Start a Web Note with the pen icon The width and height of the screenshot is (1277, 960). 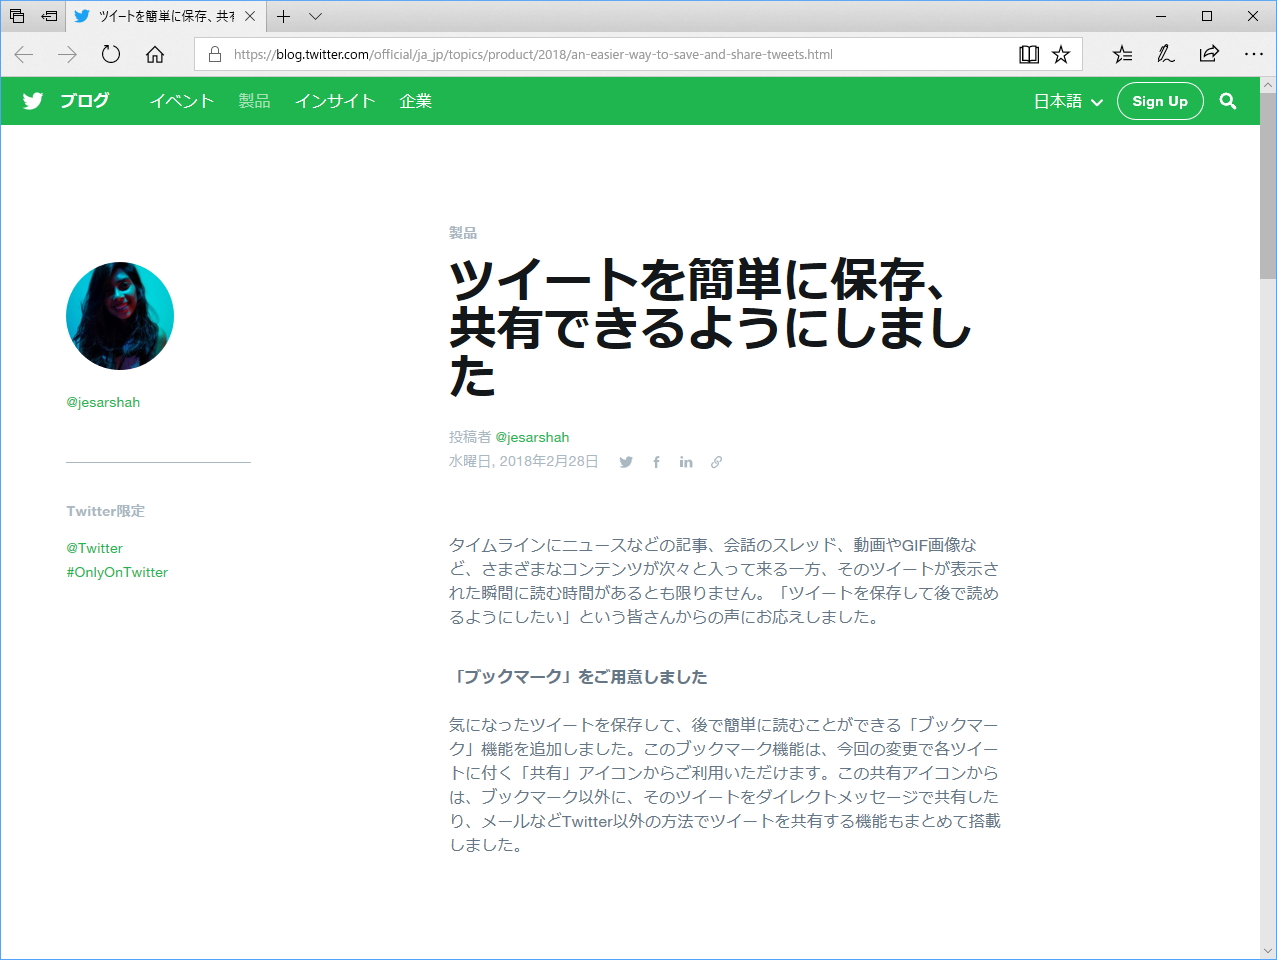(1165, 54)
